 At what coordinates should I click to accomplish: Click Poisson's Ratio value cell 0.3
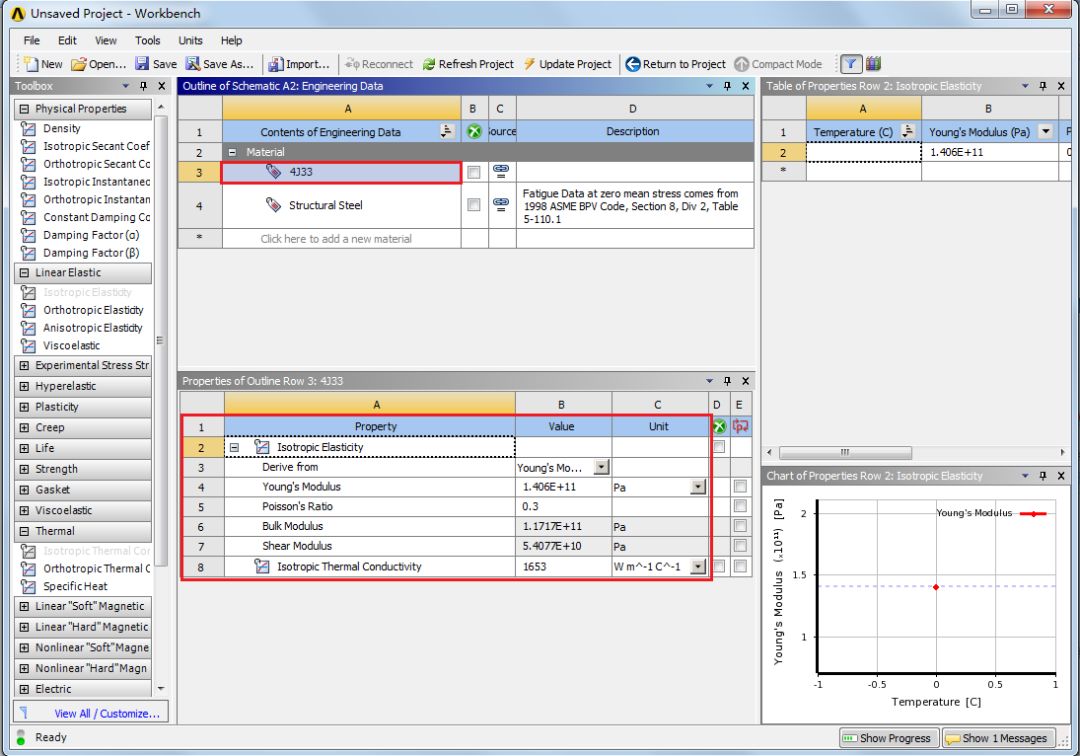[563, 506]
